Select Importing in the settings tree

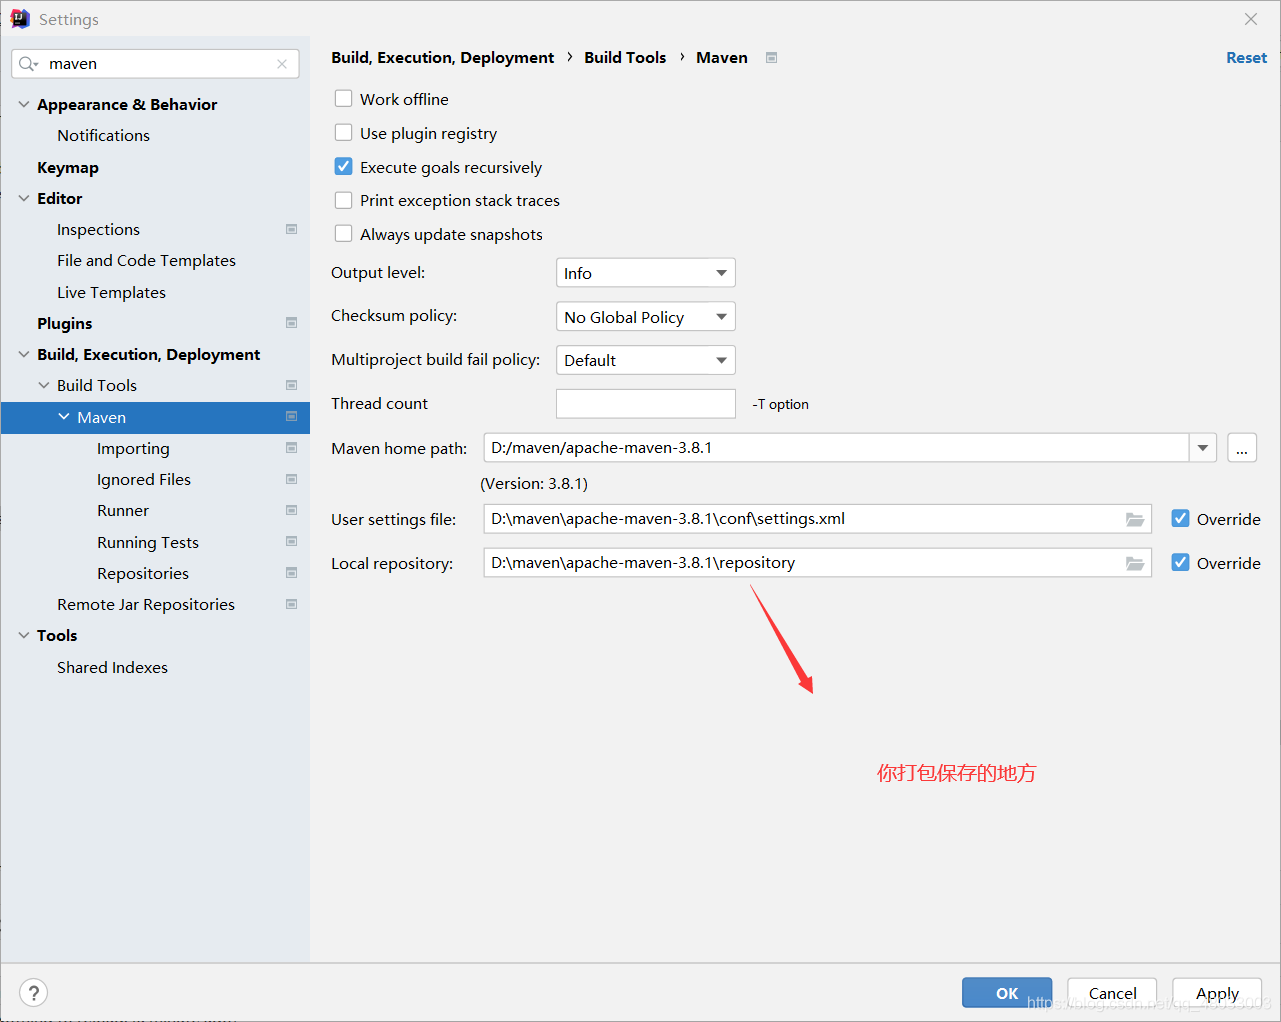(133, 448)
